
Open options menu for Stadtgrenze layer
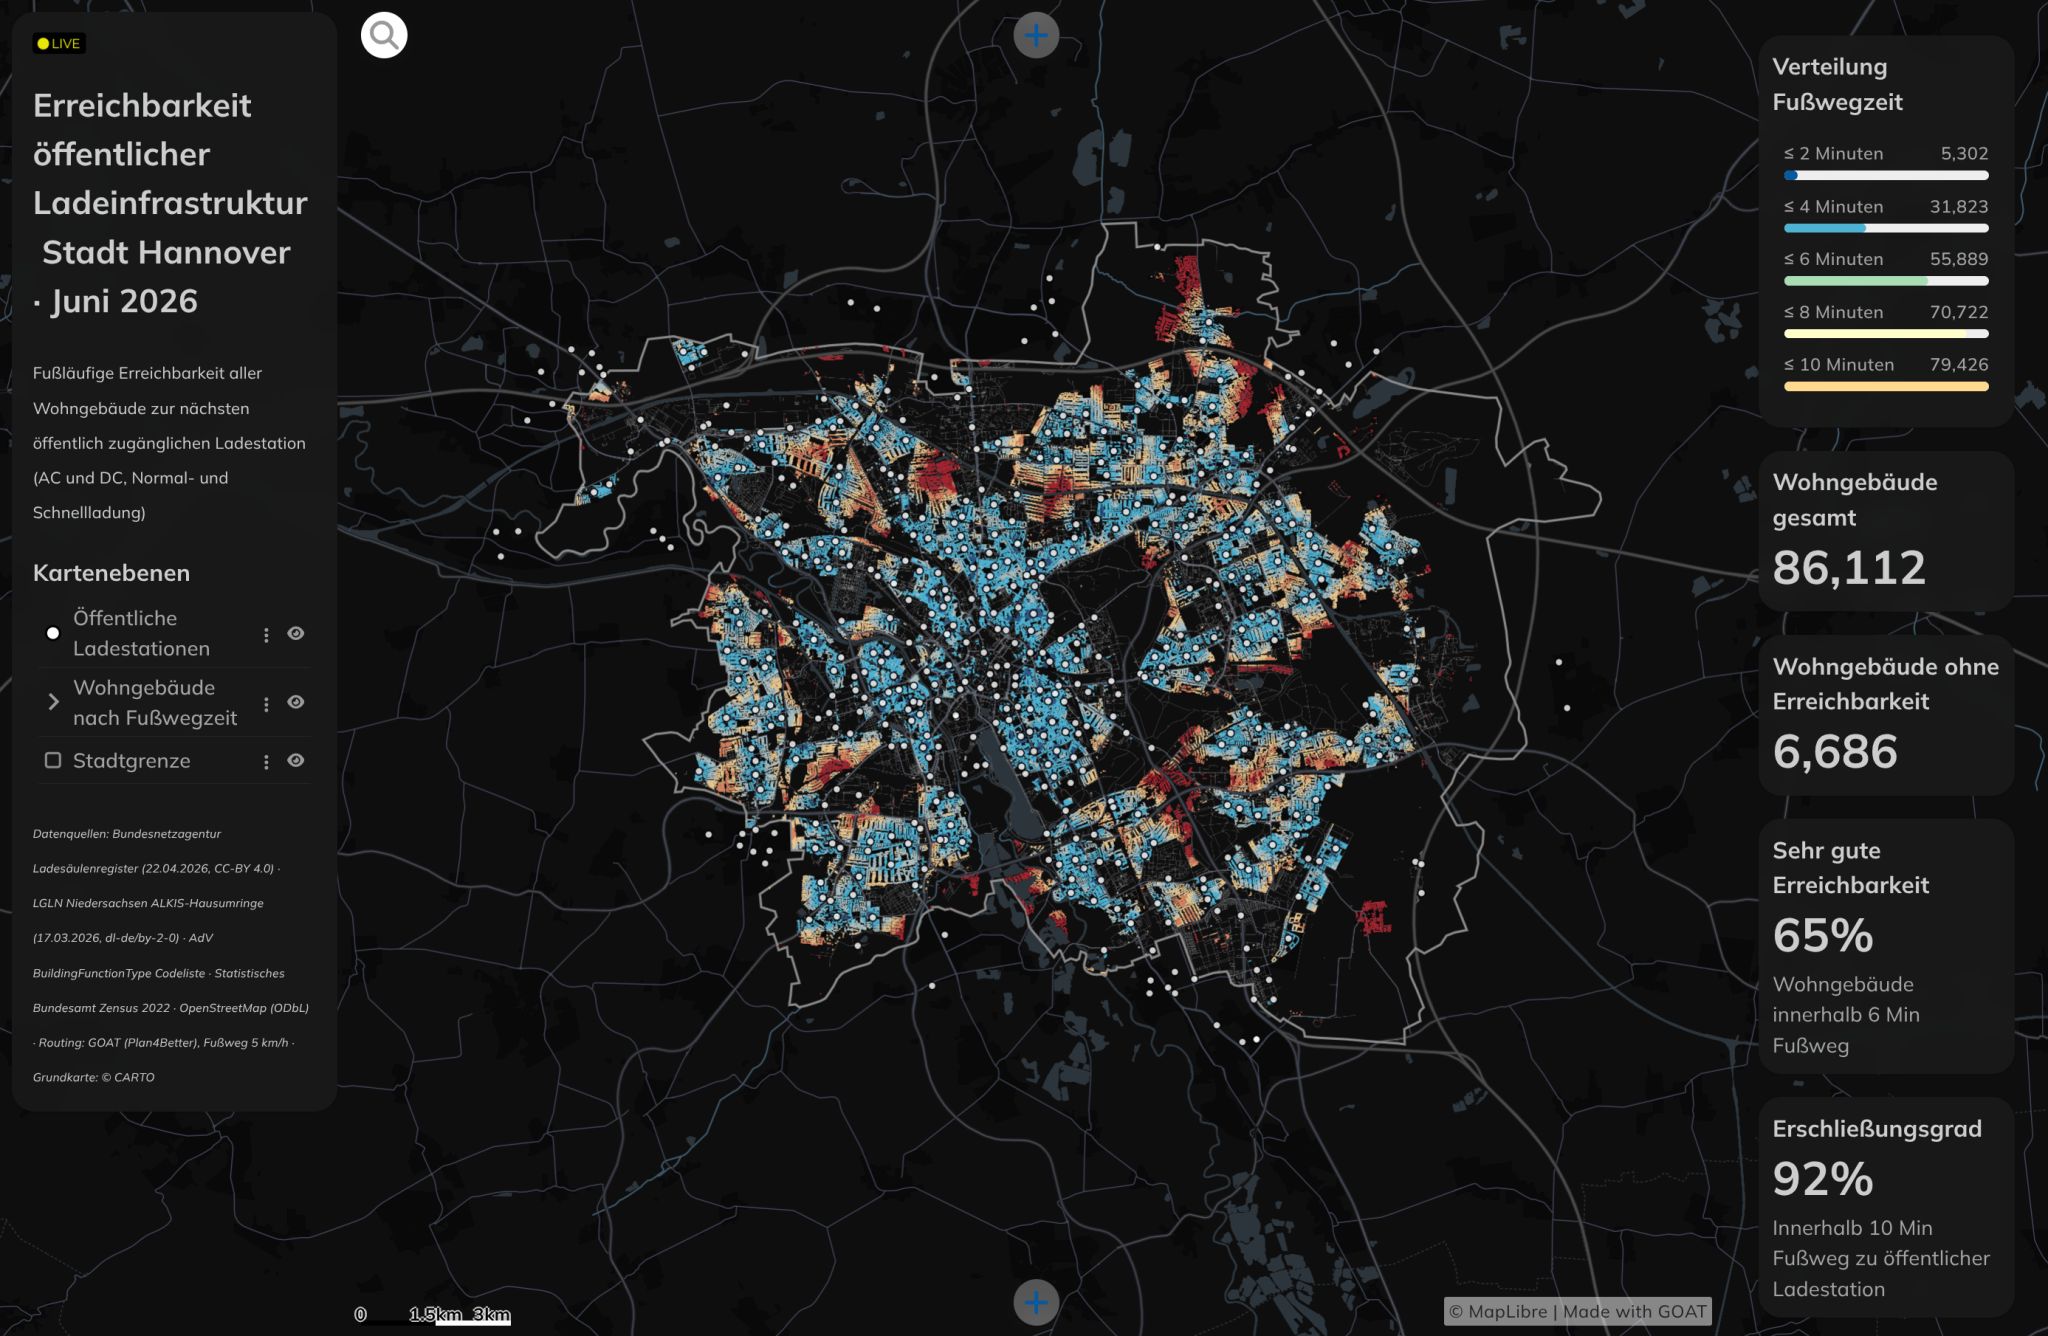click(x=266, y=762)
